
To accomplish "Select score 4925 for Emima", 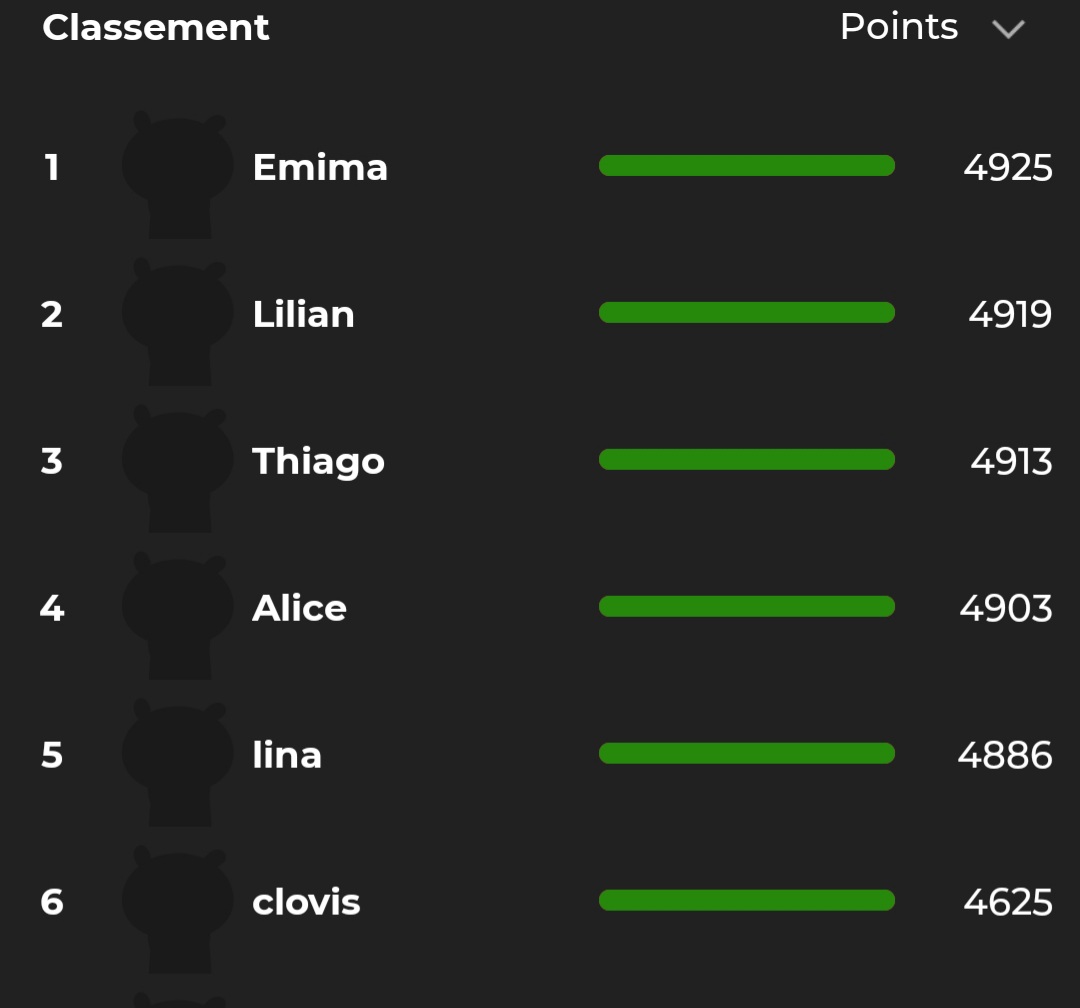I will 1008,167.
